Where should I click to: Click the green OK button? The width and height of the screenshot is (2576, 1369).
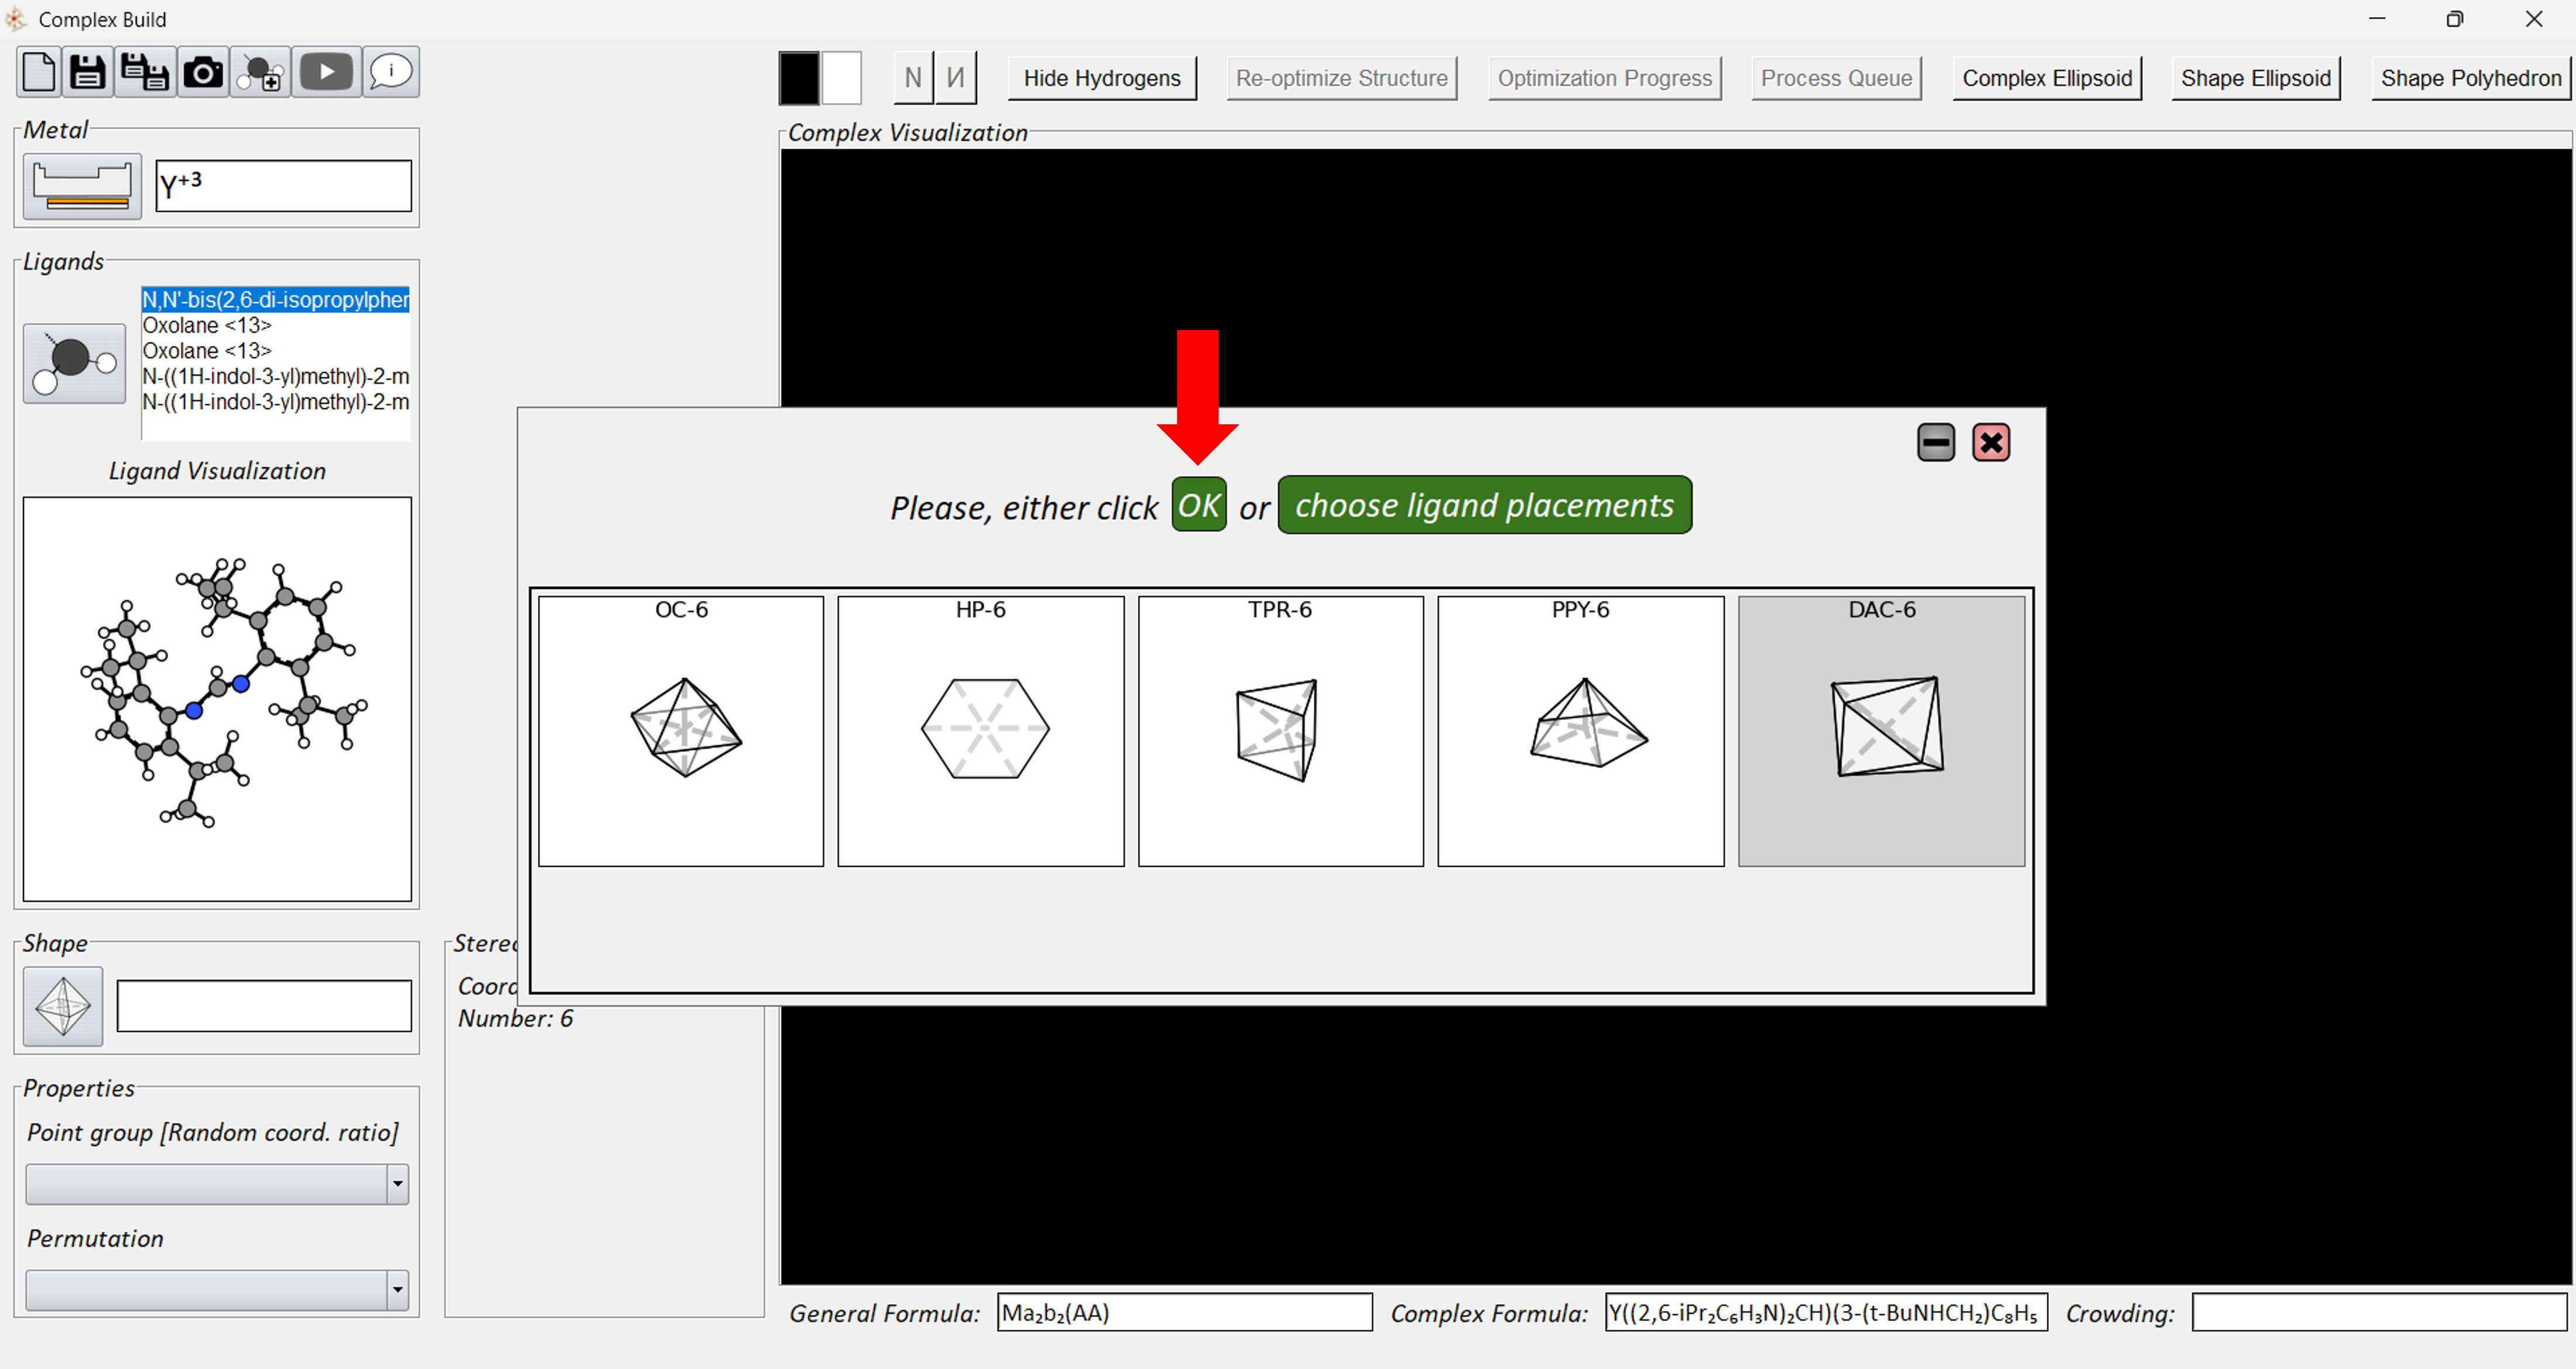pyautogui.click(x=1198, y=505)
